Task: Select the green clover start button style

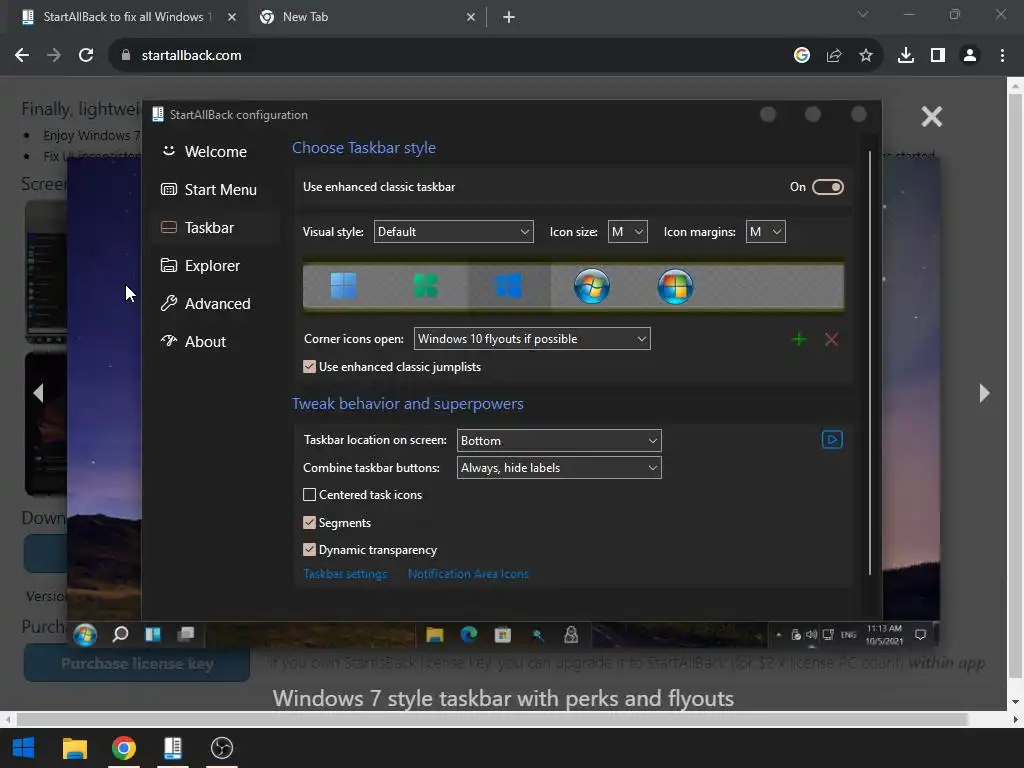Action: coord(426,286)
